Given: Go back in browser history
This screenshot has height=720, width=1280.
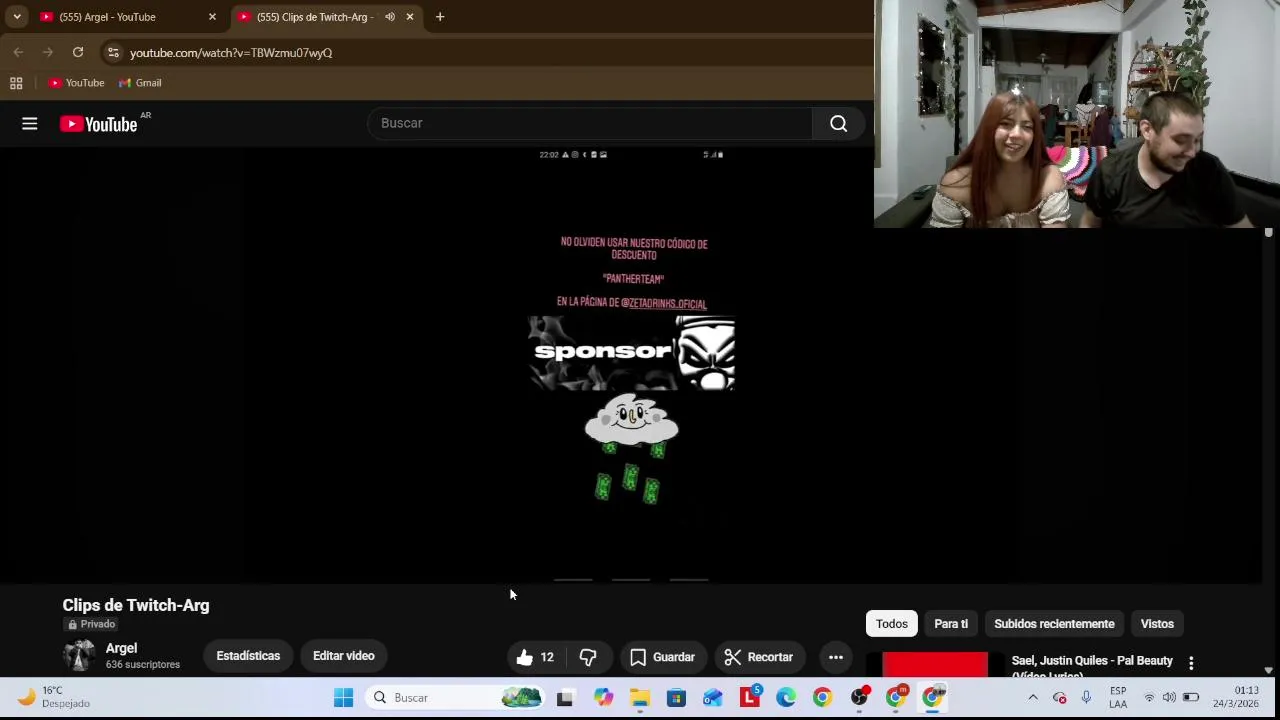Looking at the screenshot, I should pyautogui.click(x=19, y=52).
